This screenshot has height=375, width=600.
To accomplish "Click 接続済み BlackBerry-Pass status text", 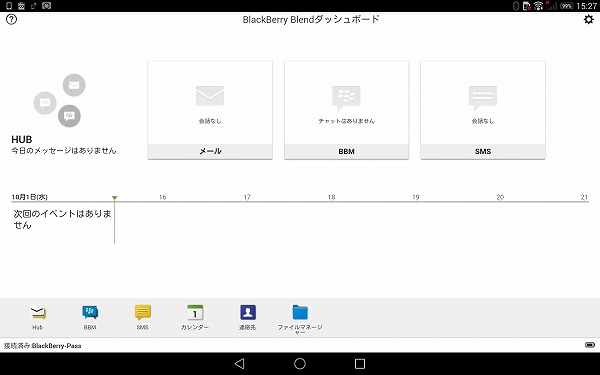I will 42,346.
